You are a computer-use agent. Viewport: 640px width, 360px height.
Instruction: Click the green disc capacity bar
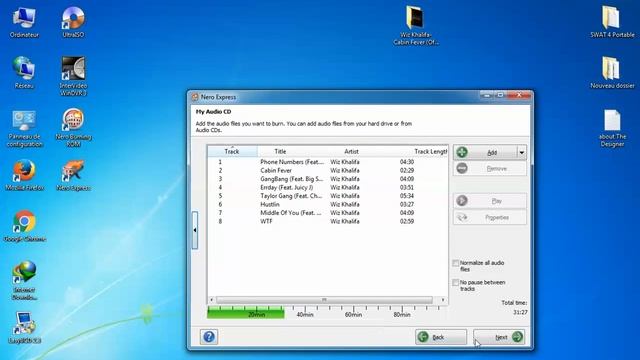(246, 313)
